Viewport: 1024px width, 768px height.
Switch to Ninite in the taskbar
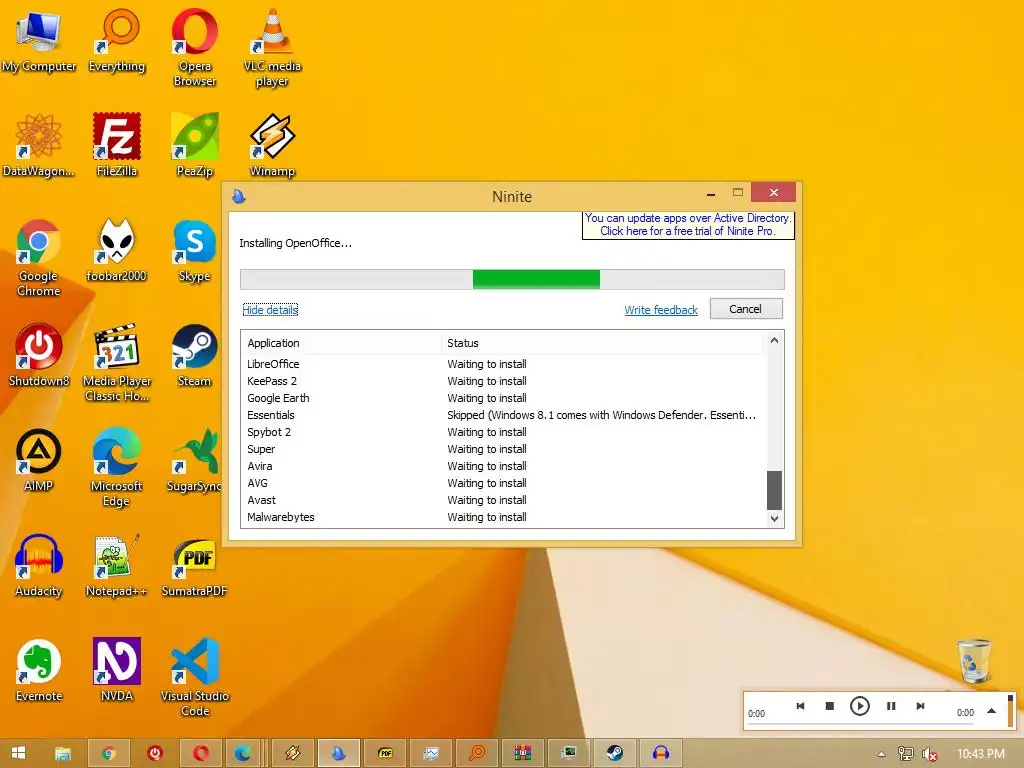pyautogui.click(x=338, y=753)
